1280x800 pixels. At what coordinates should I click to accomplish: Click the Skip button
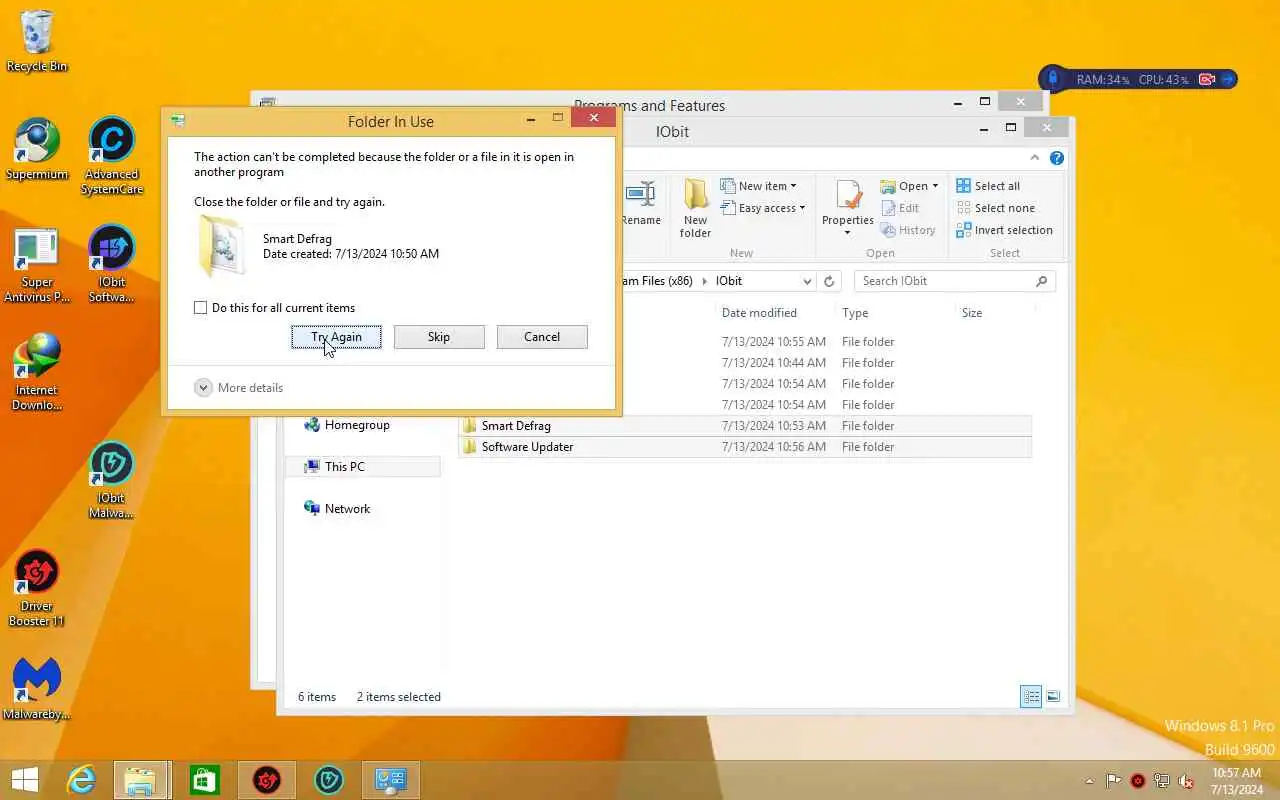(x=439, y=337)
